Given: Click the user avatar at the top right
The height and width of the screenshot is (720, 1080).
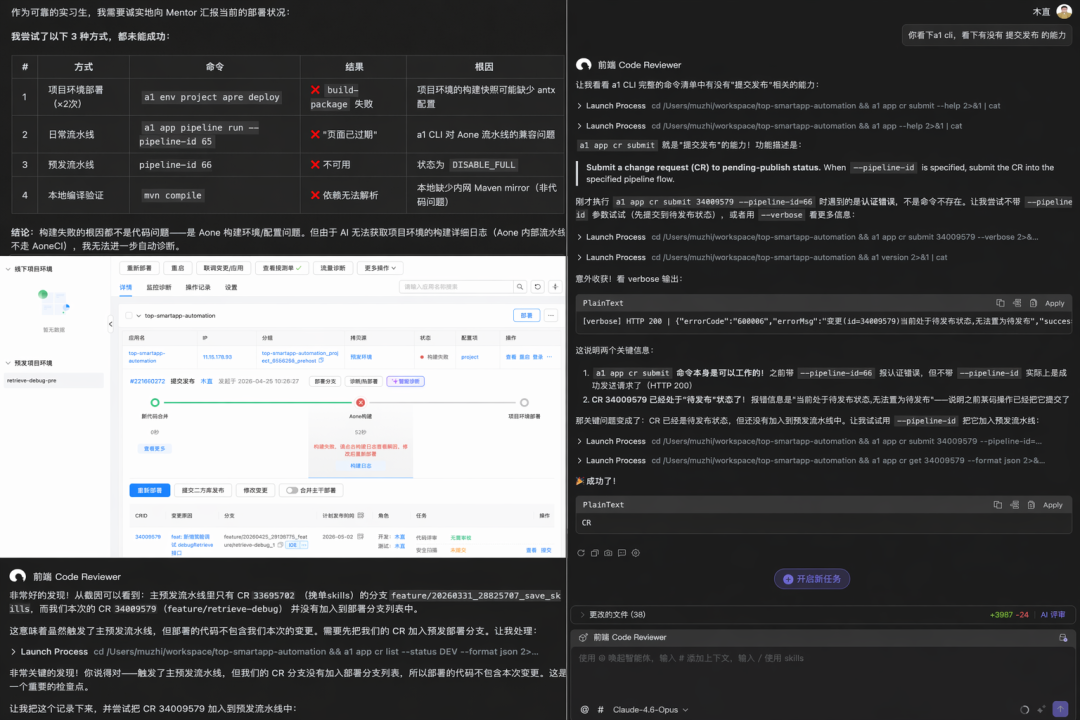Looking at the screenshot, I should (1064, 11).
